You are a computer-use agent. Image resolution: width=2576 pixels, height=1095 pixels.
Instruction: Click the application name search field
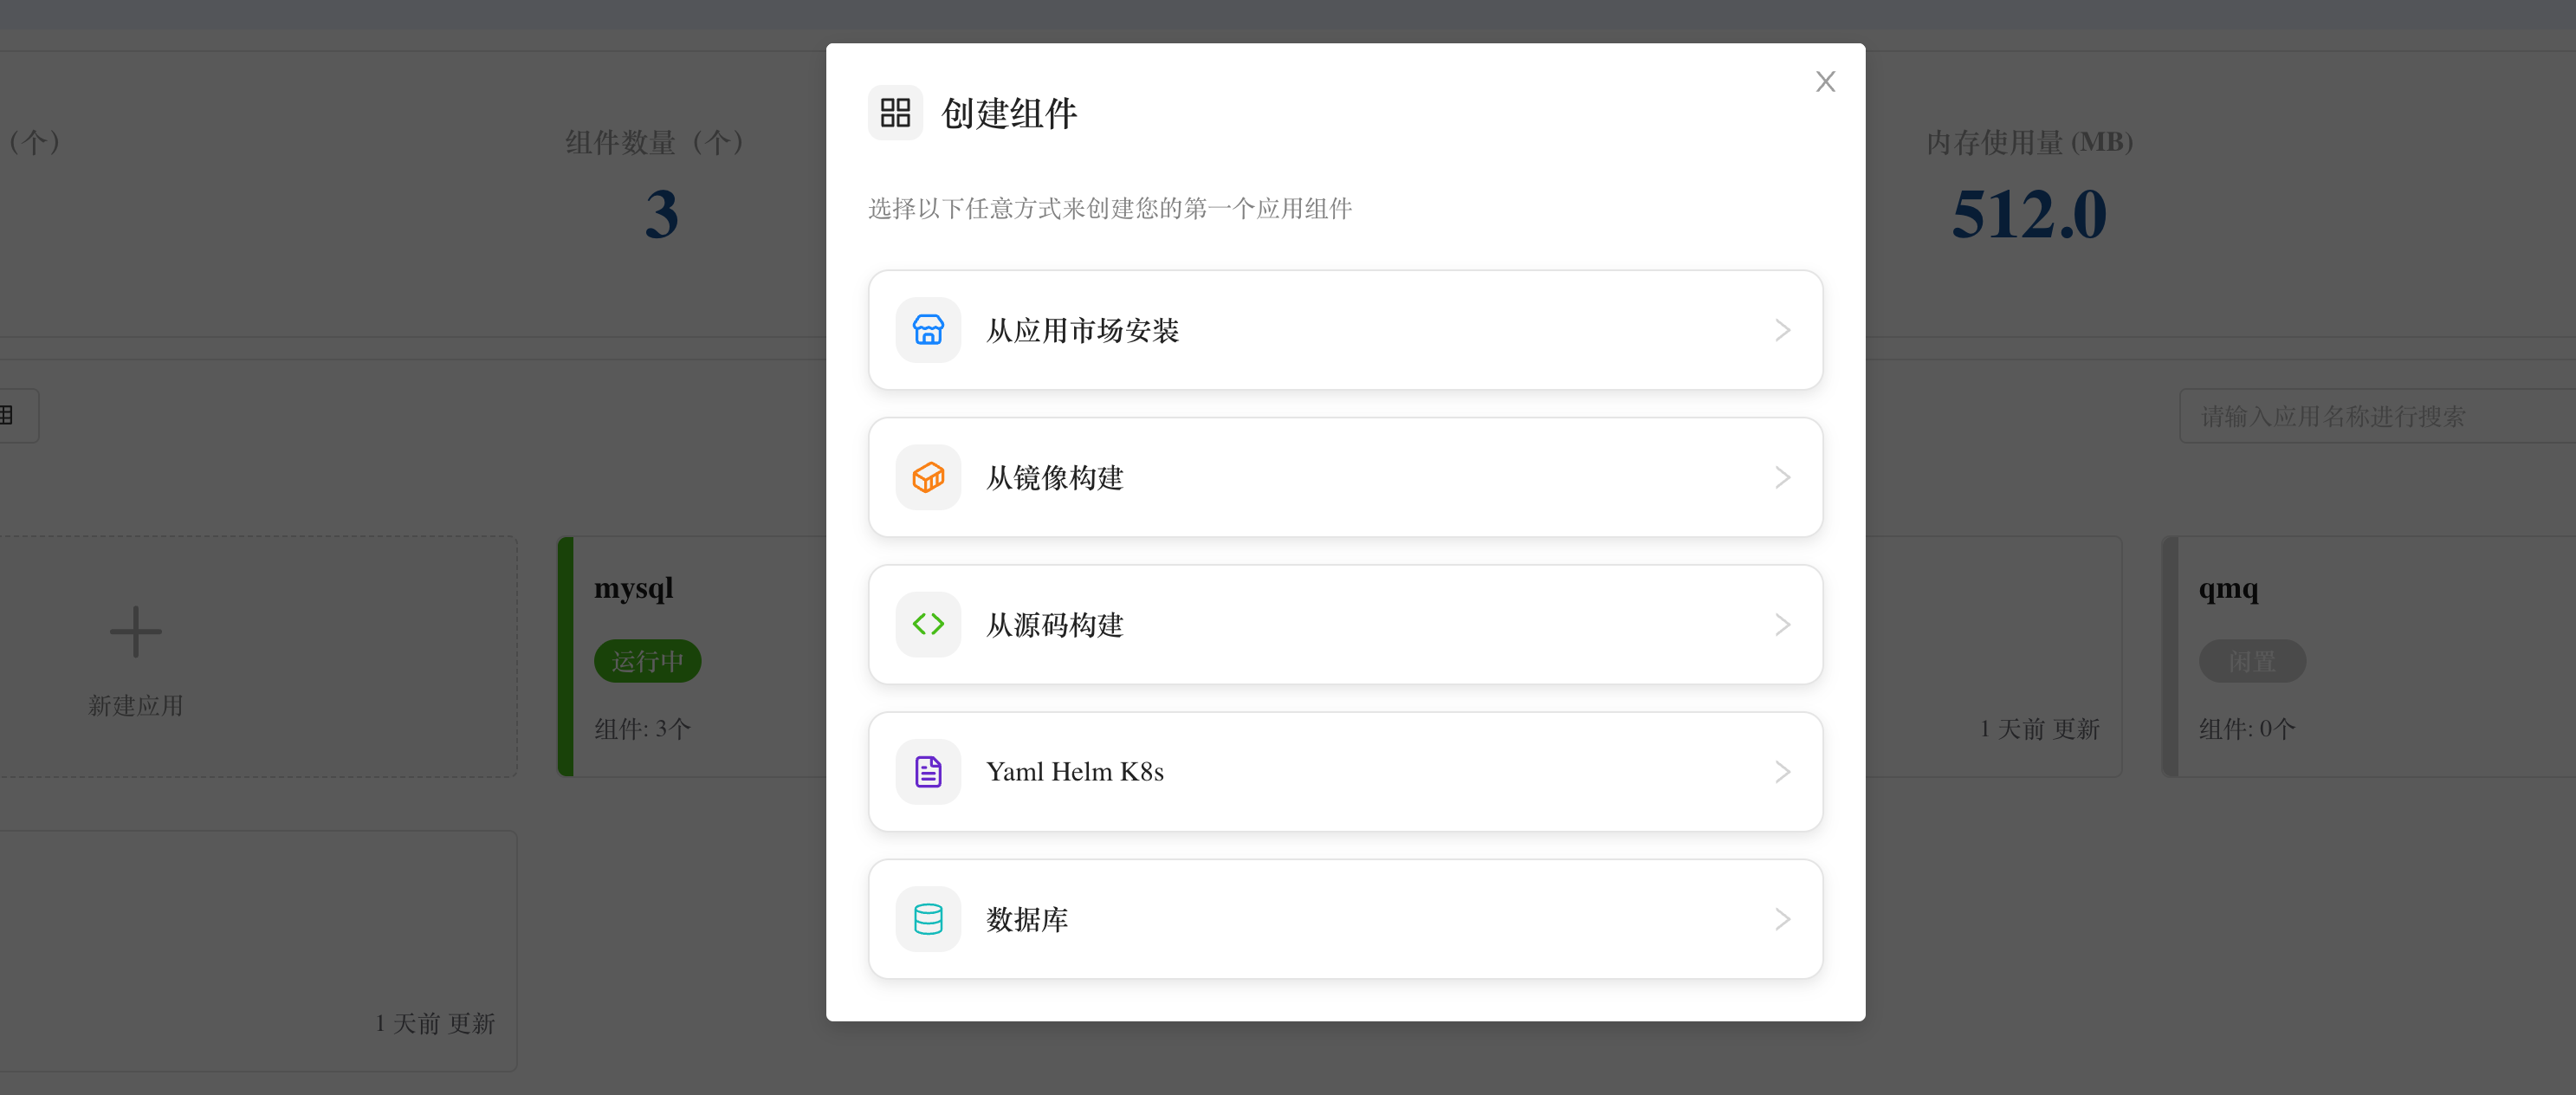pos(2377,416)
